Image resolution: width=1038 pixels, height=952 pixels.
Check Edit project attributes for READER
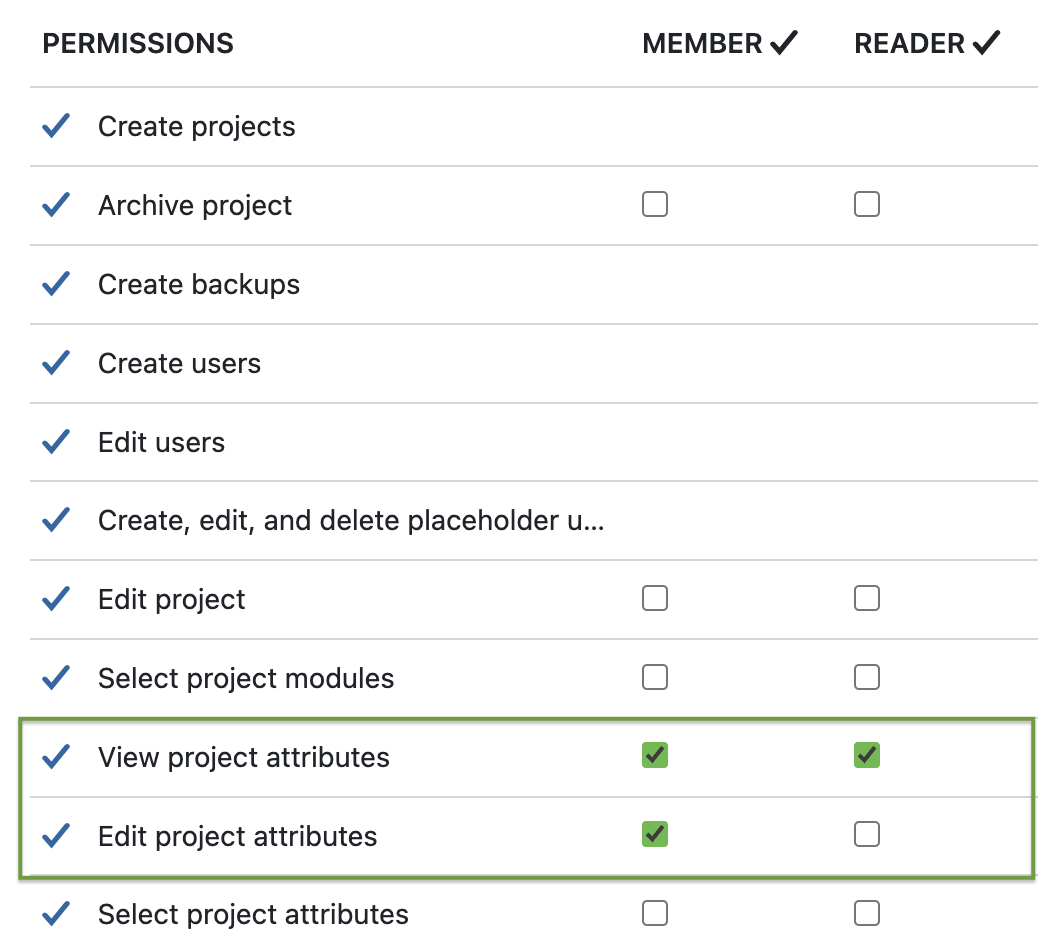pos(867,833)
